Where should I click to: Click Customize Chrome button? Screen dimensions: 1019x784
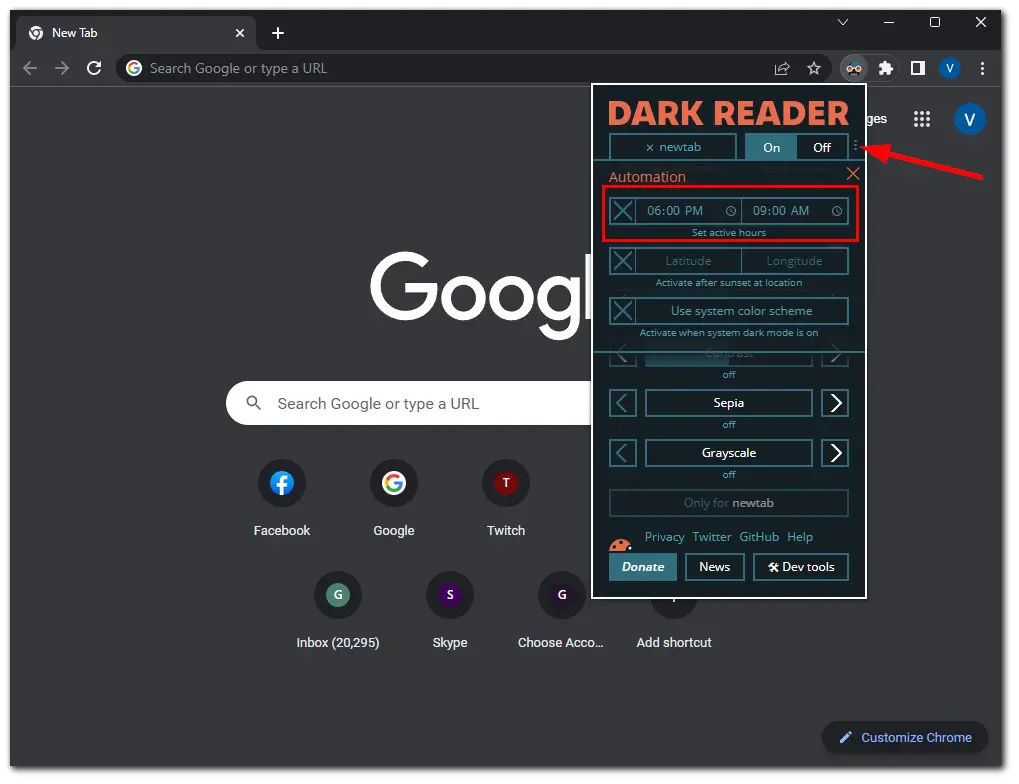905,737
